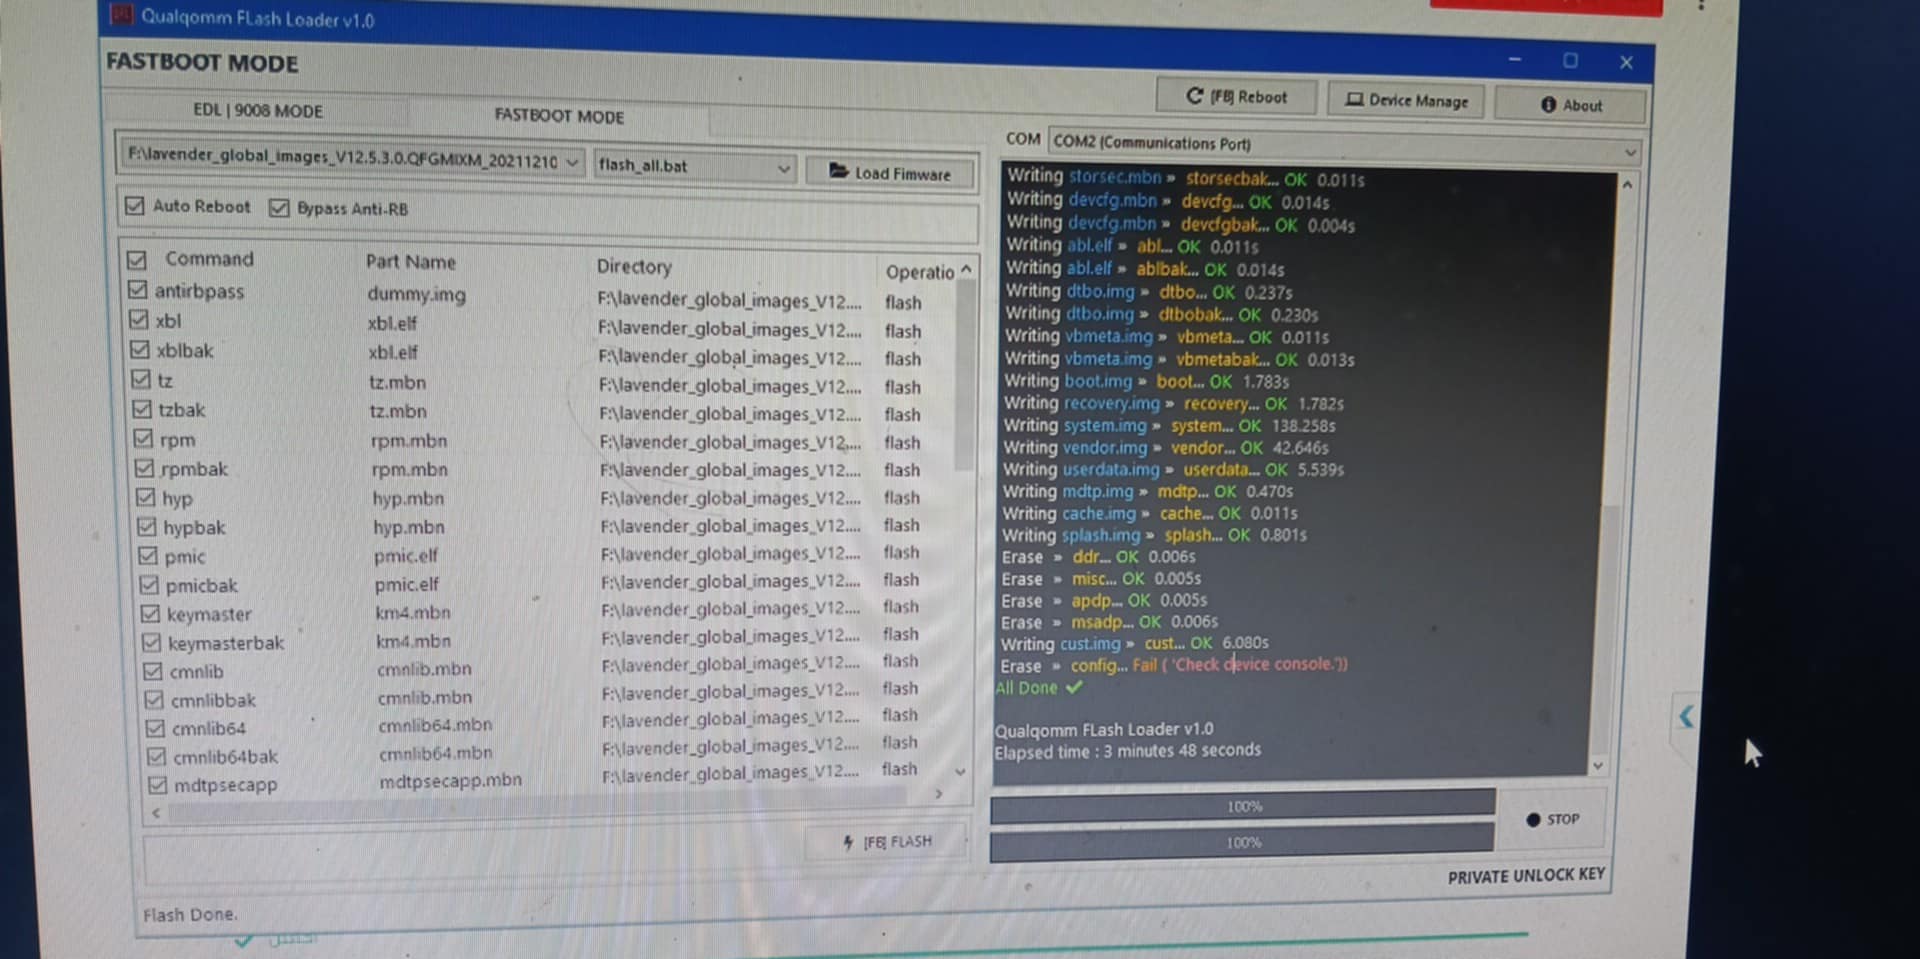1920x959 pixels.
Task: Uncheck the cmnlib partition
Action: [152, 671]
